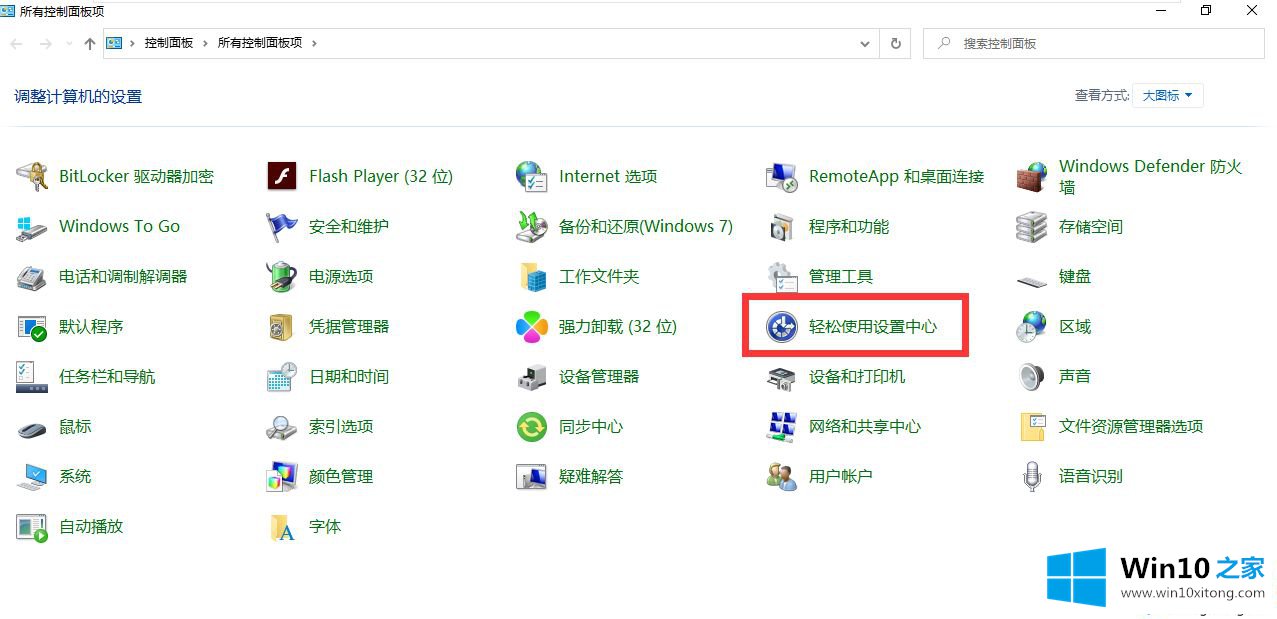This screenshot has width=1277, height=619.
Task: Open 索引选项 magnifier icon
Action: (282, 427)
